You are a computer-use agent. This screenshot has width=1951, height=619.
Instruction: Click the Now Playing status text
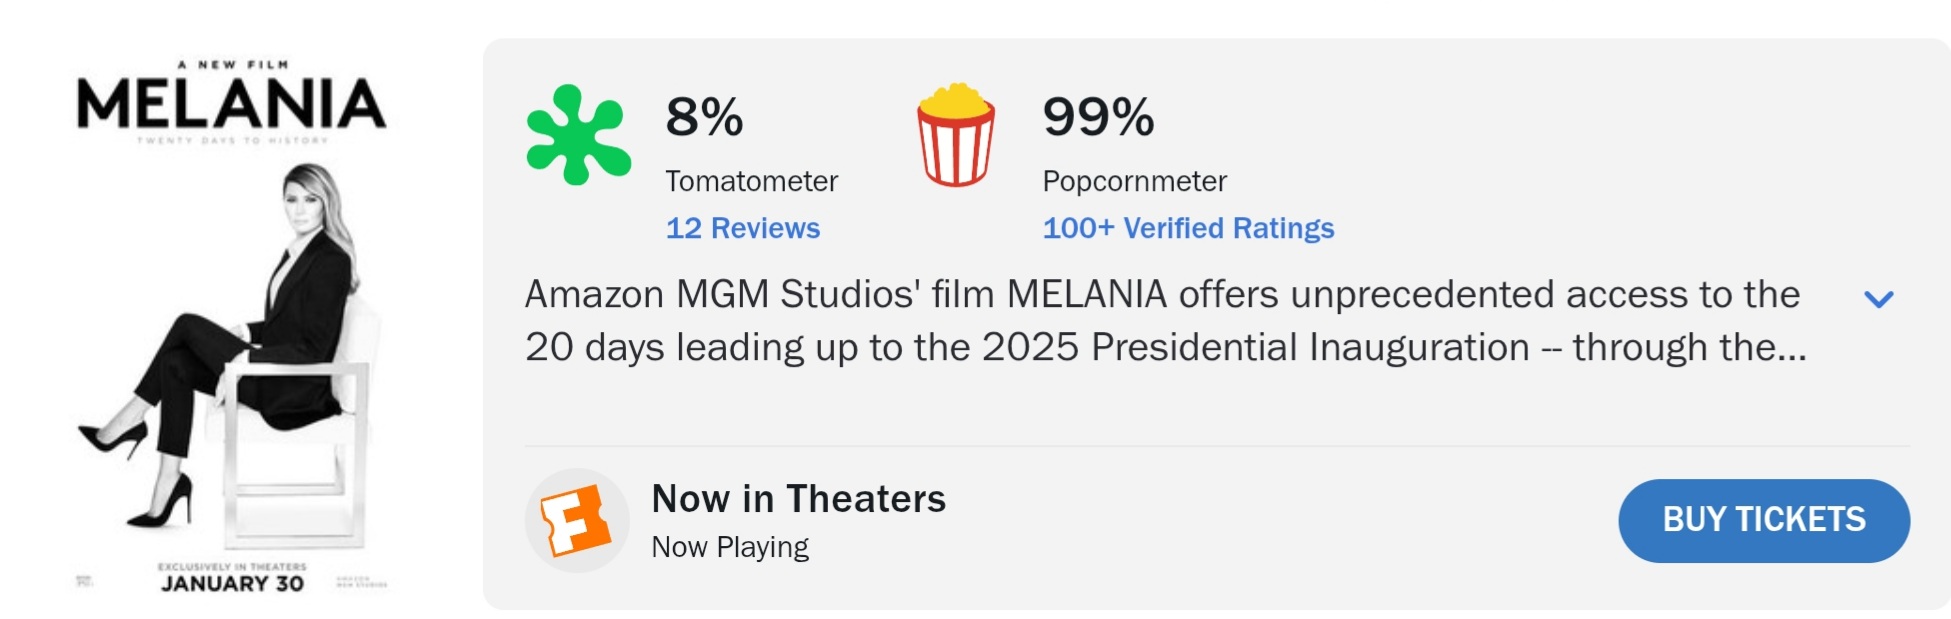(x=730, y=547)
